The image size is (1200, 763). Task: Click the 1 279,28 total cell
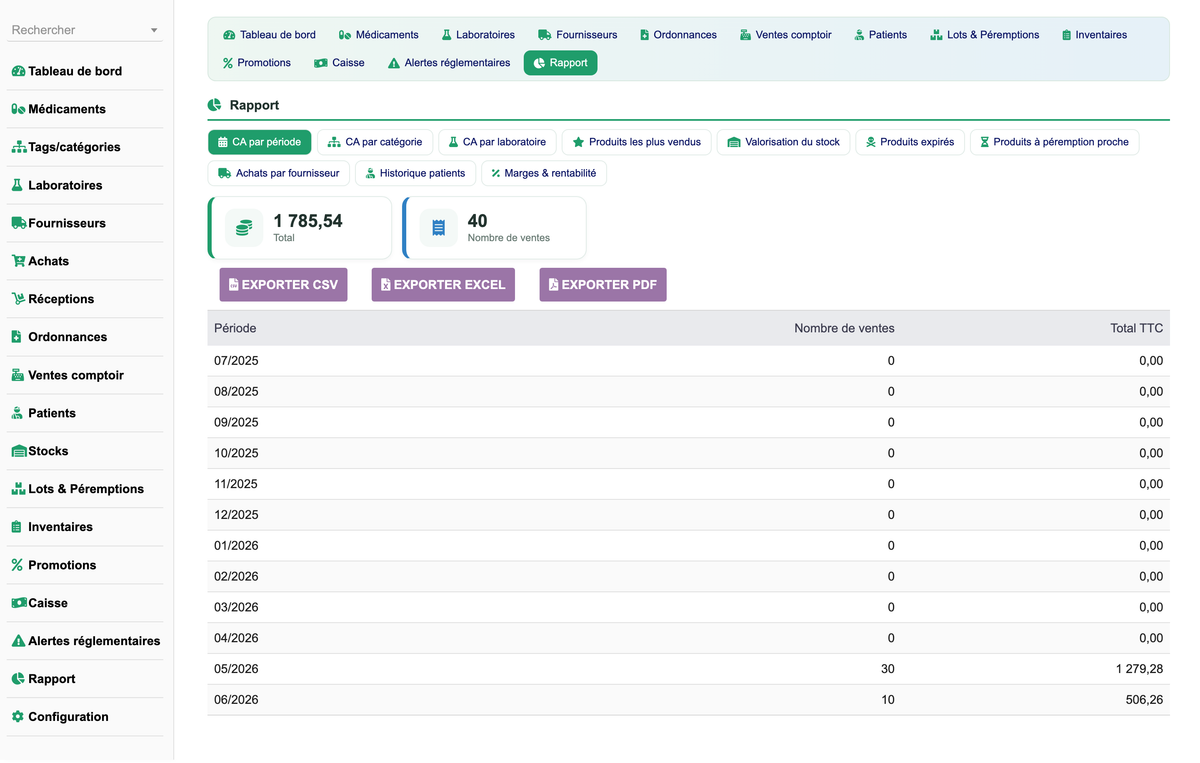[x=1139, y=669]
